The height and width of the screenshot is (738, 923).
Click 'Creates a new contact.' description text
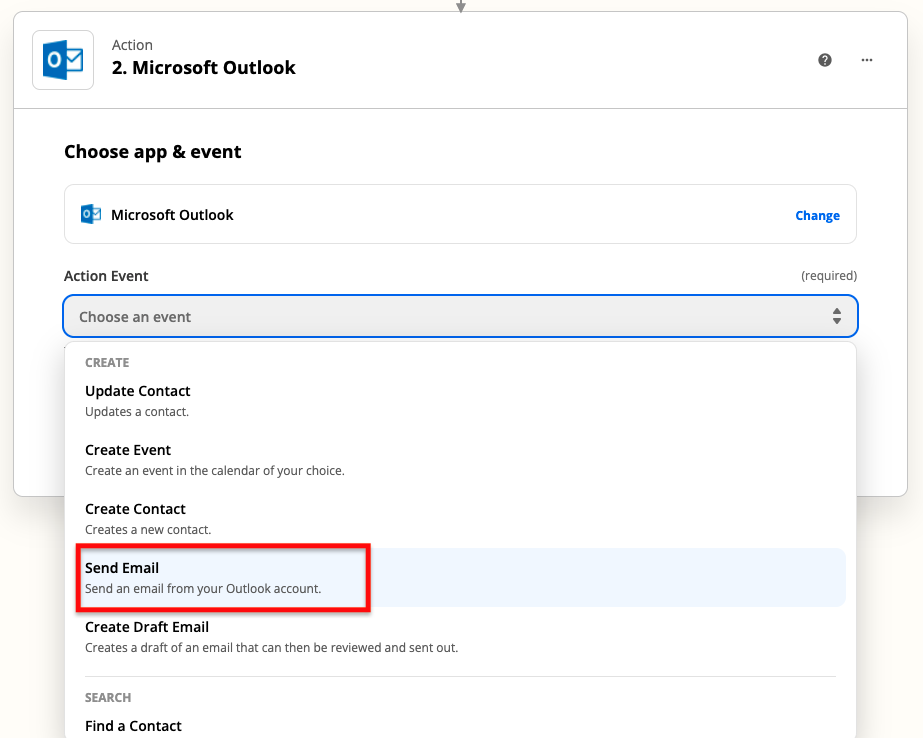click(x=148, y=530)
